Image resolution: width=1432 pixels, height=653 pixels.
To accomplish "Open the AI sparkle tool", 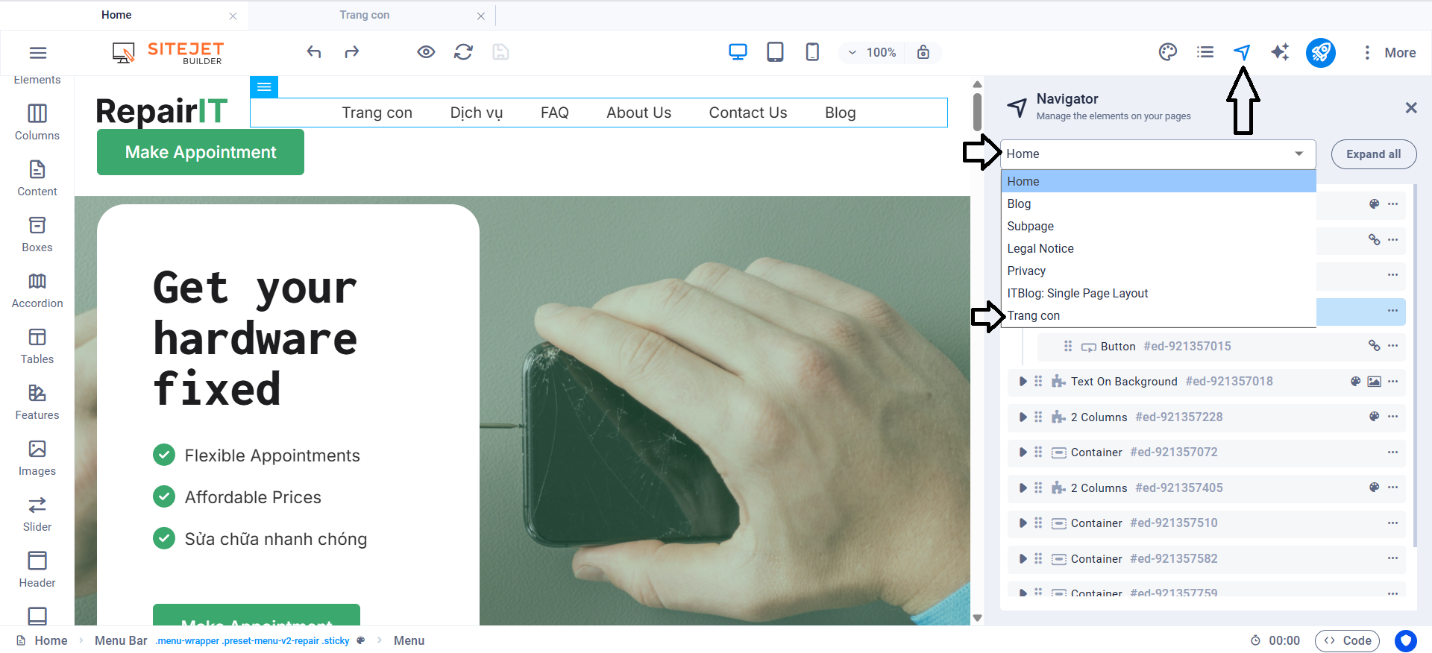I will [x=1279, y=52].
